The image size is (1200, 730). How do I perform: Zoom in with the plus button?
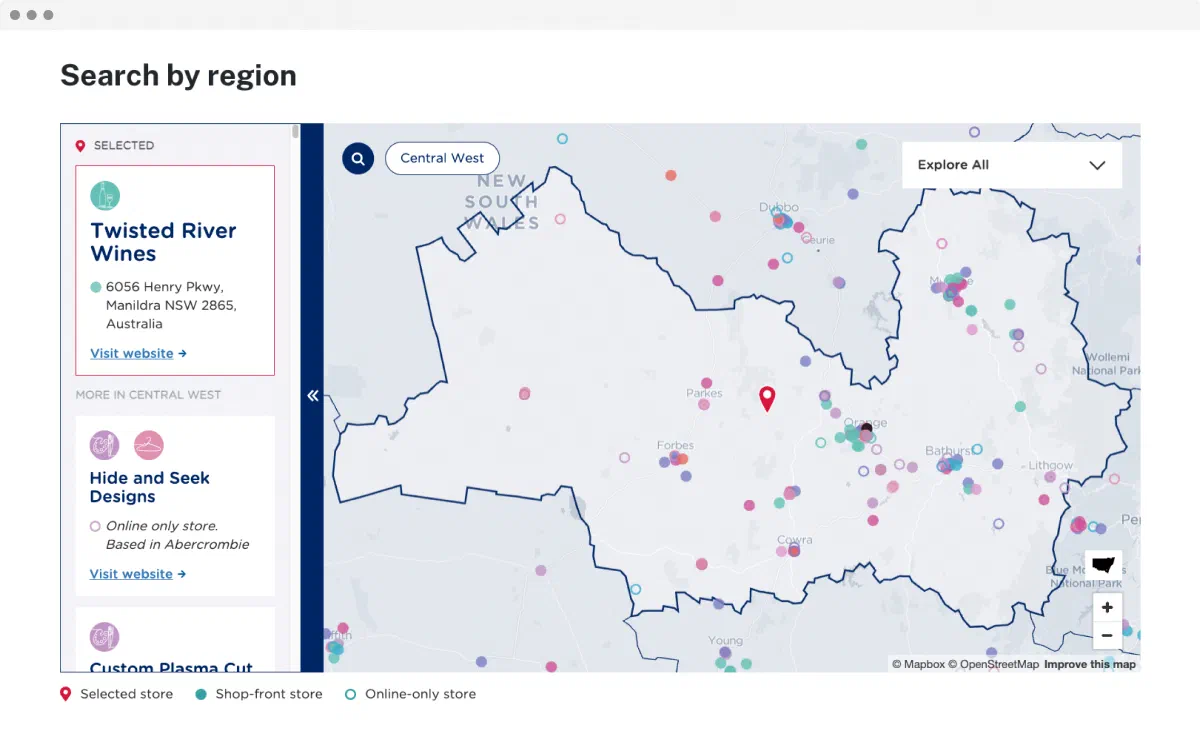[x=1107, y=607]
